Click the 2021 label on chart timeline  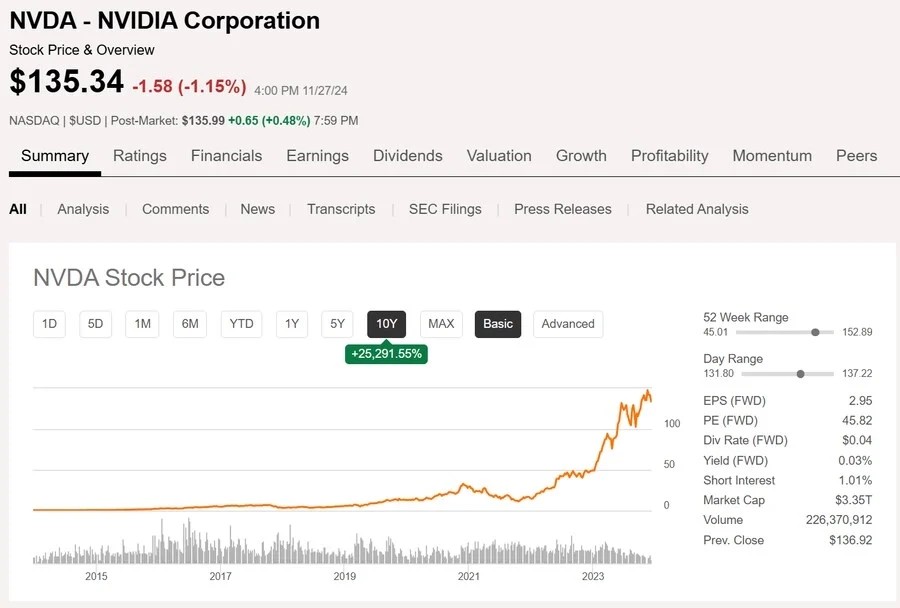click(469, 576)
